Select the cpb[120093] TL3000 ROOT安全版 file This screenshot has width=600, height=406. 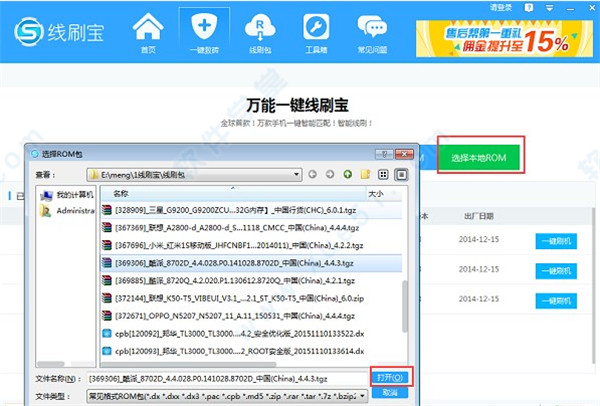coord(251,351)
